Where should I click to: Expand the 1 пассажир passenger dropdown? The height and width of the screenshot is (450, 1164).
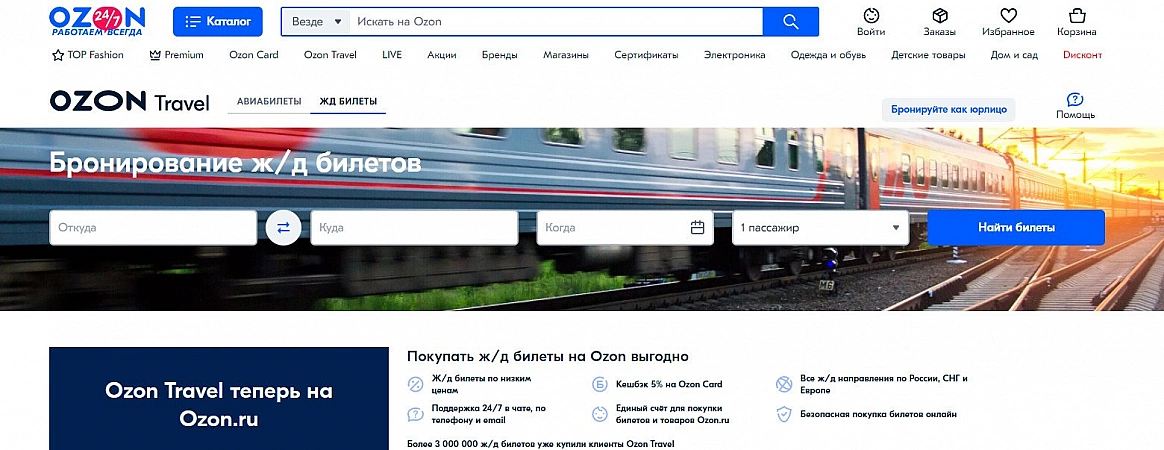[820, 228]
